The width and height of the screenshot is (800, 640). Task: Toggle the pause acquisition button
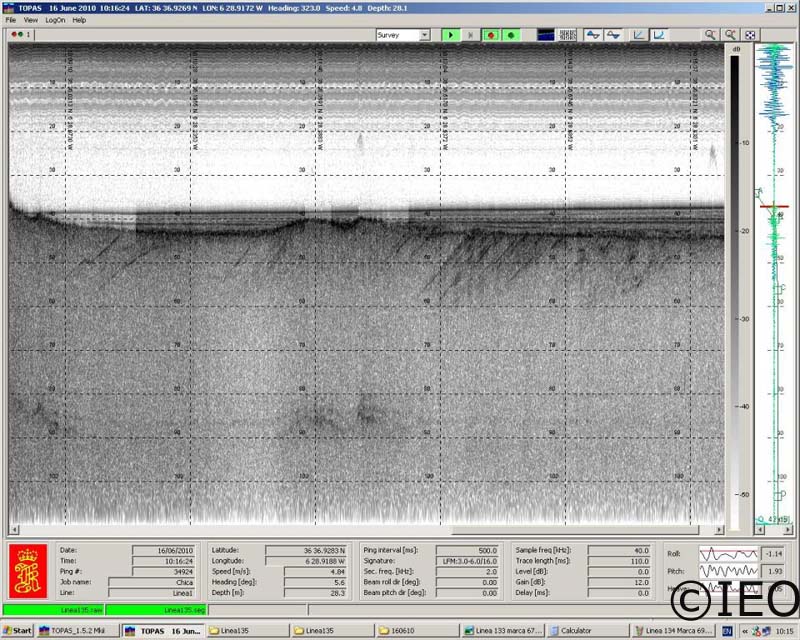point(471,34)
